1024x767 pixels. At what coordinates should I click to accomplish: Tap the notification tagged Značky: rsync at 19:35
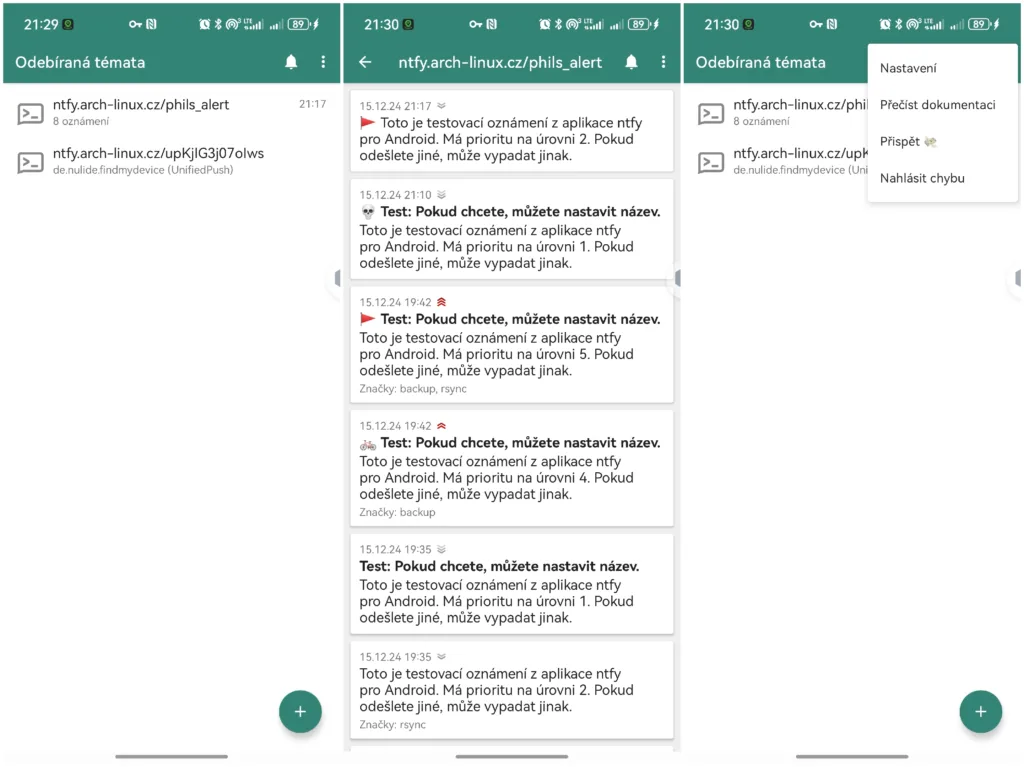[511, 690]
